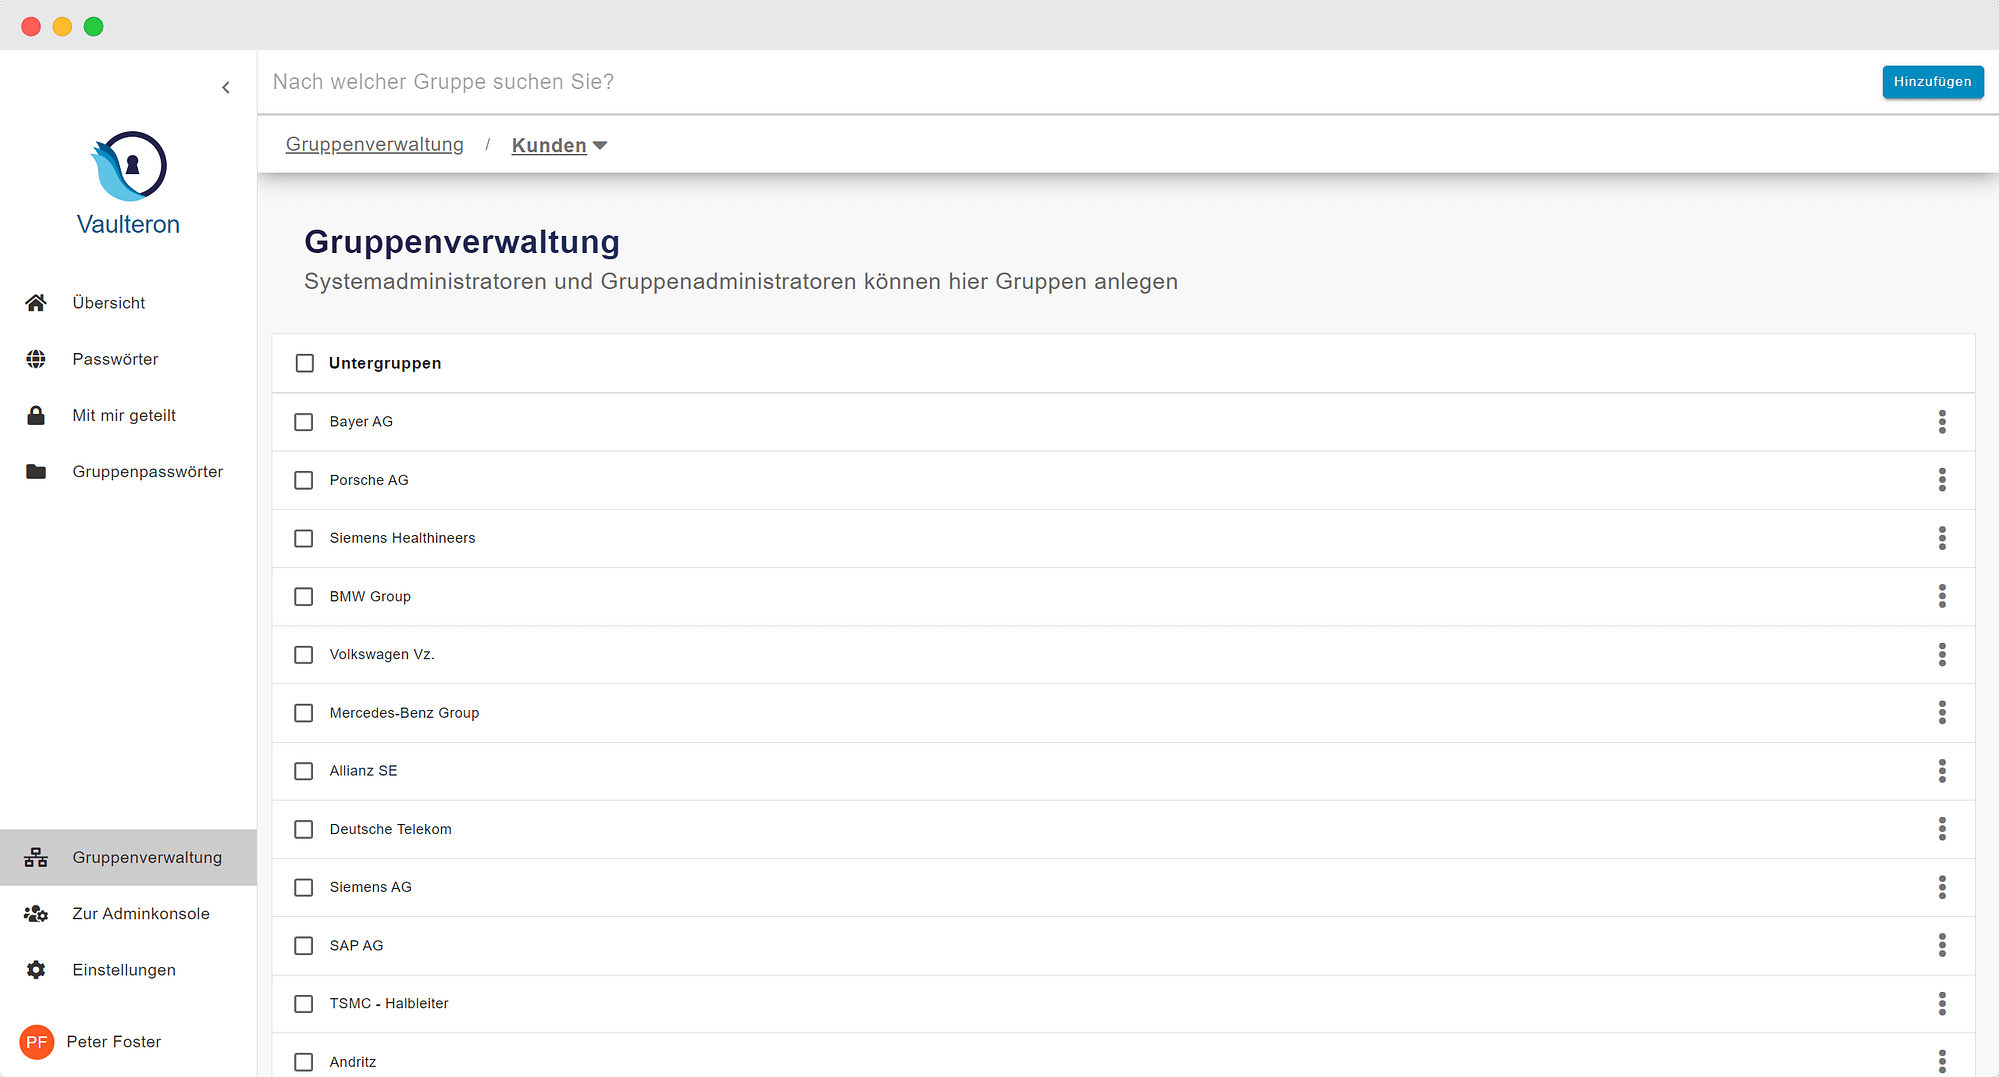The image size is (1999, 1077).
Task: Check the Porsche AG checkbox
Action: [304, 480]
